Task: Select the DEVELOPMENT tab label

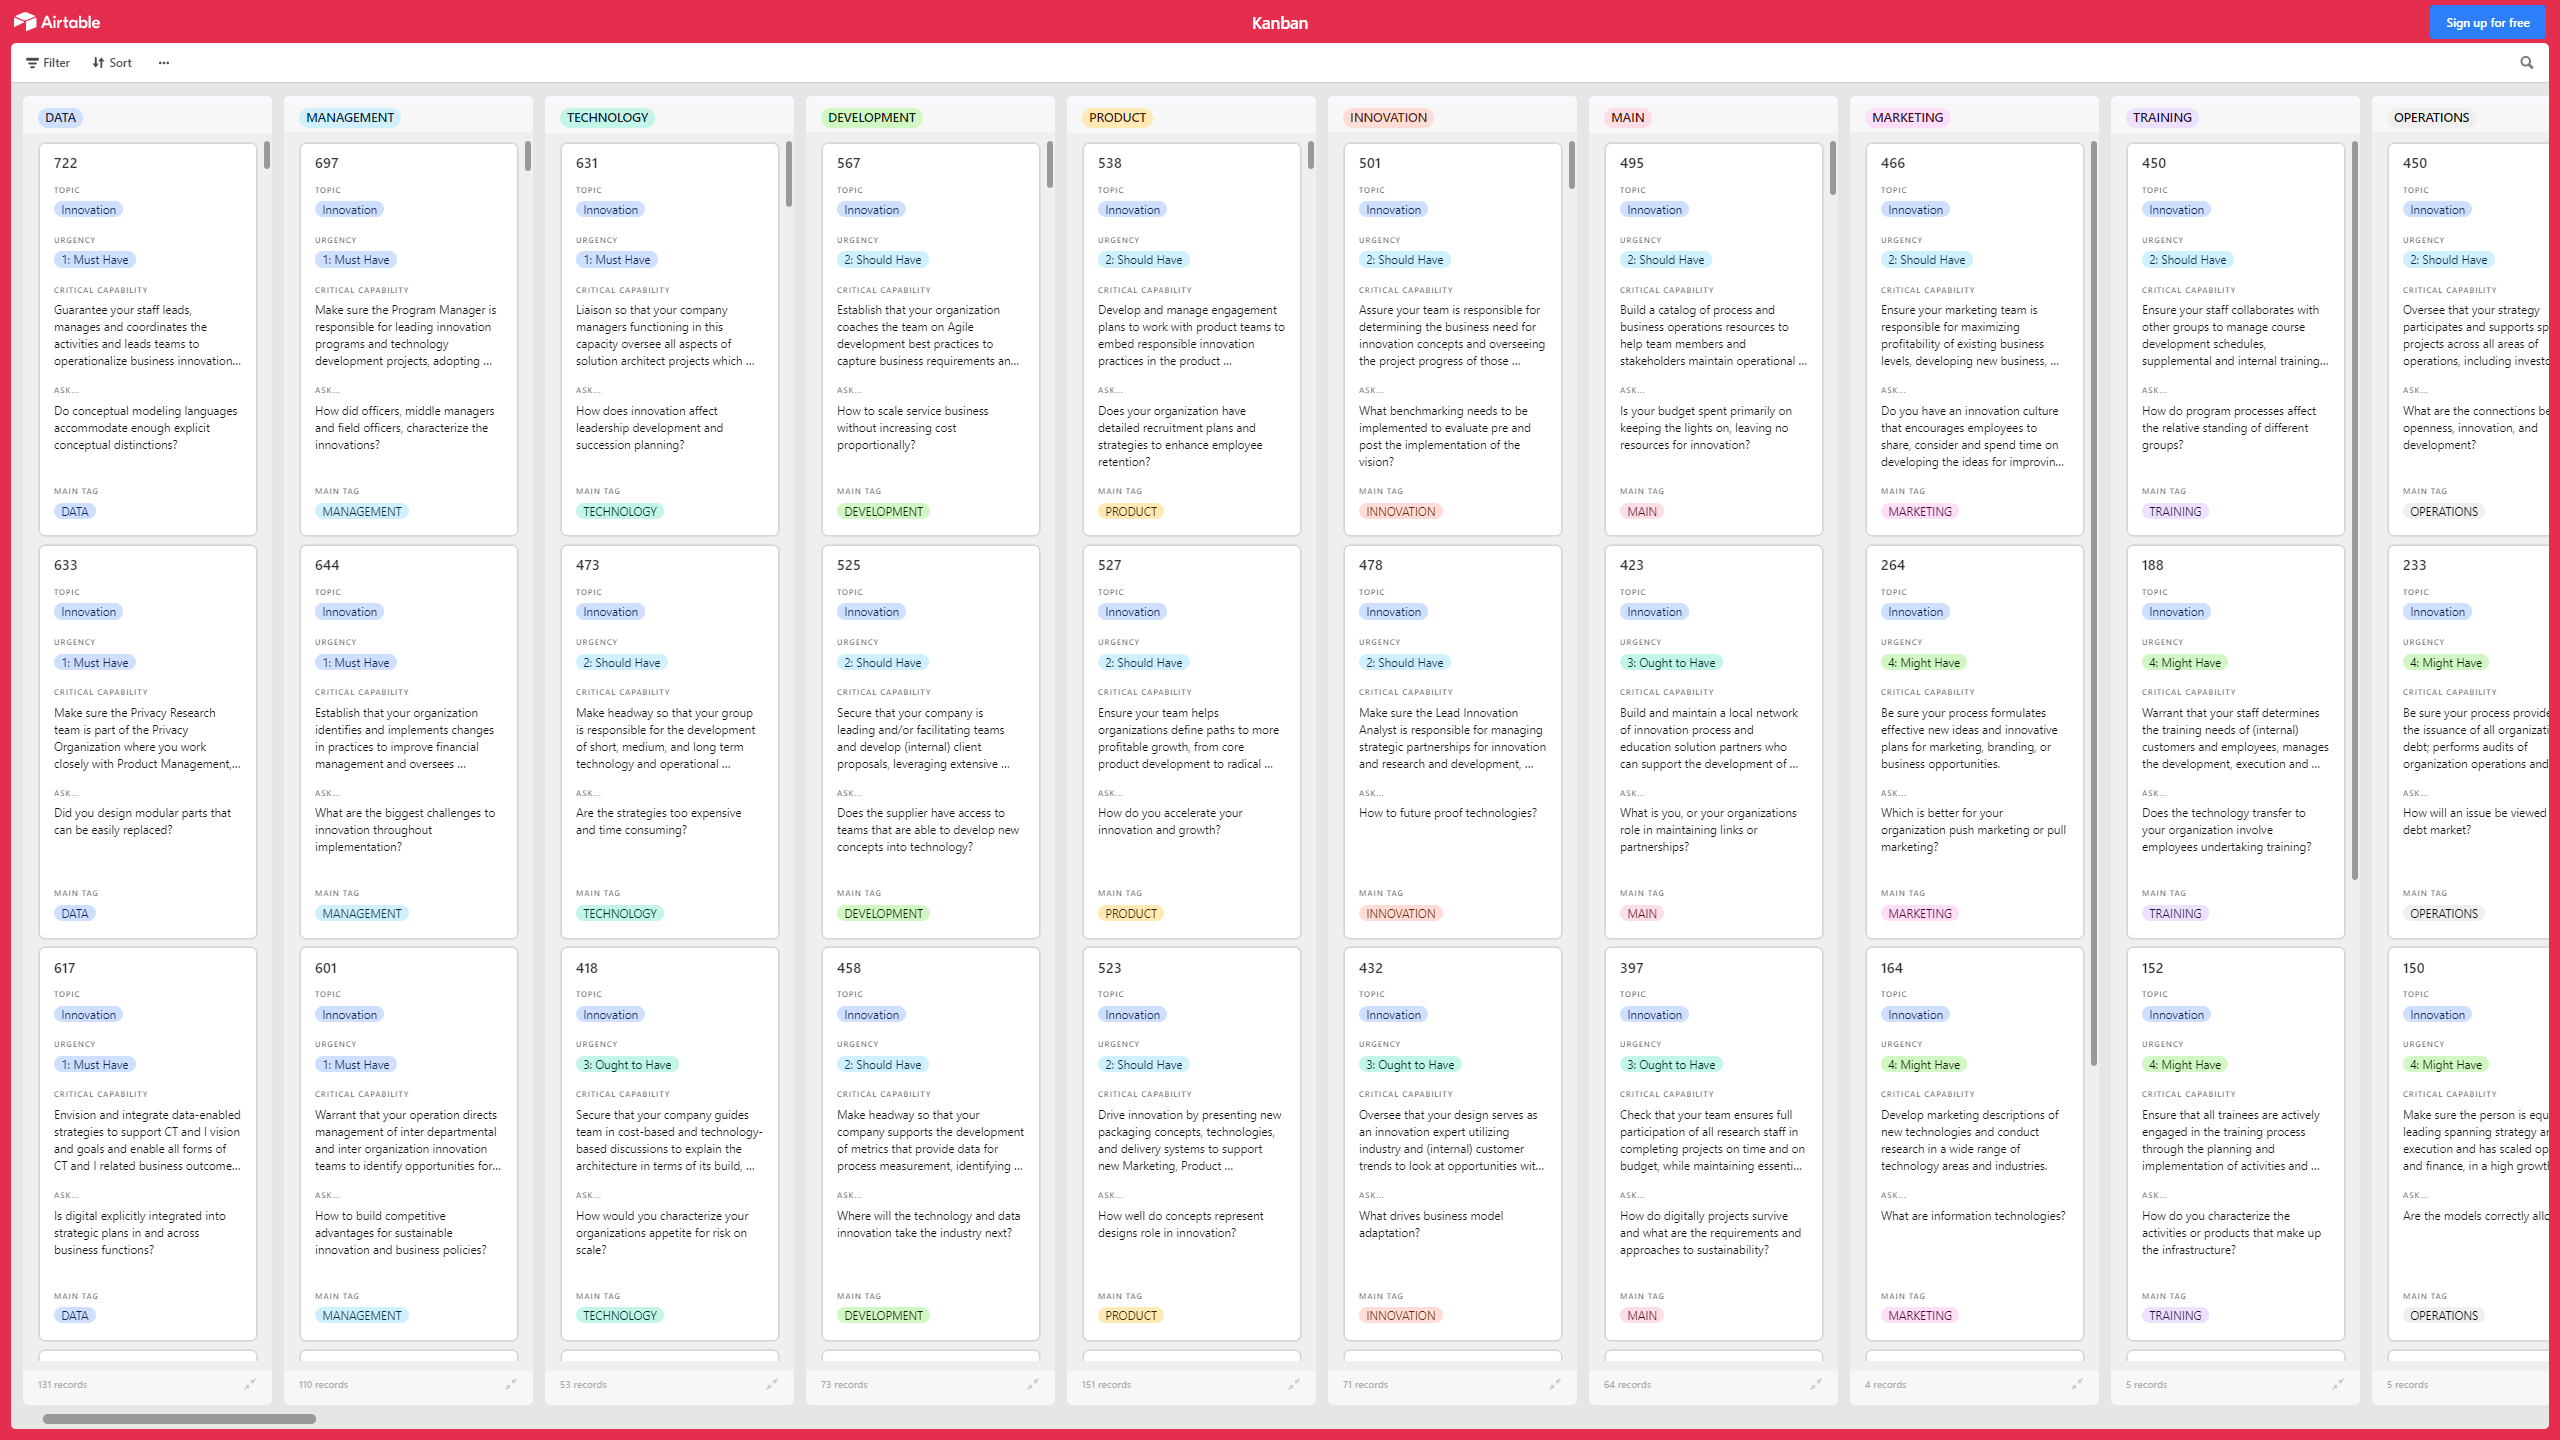Action: coord(872,116)
